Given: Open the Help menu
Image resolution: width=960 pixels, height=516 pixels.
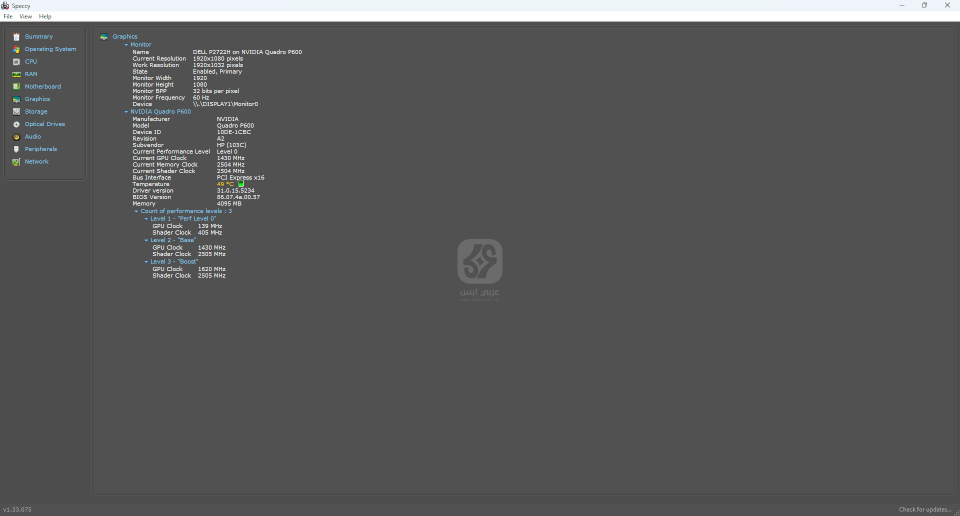Looking at the screenshot, I should tap(45, 17).
